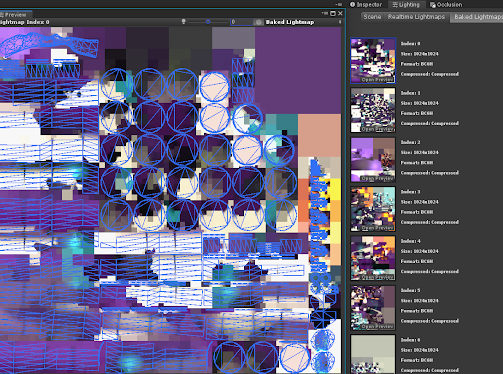Screen dimensions: 503x374
Task: Focus the exposure value field
Action: [x=241, y=22]
